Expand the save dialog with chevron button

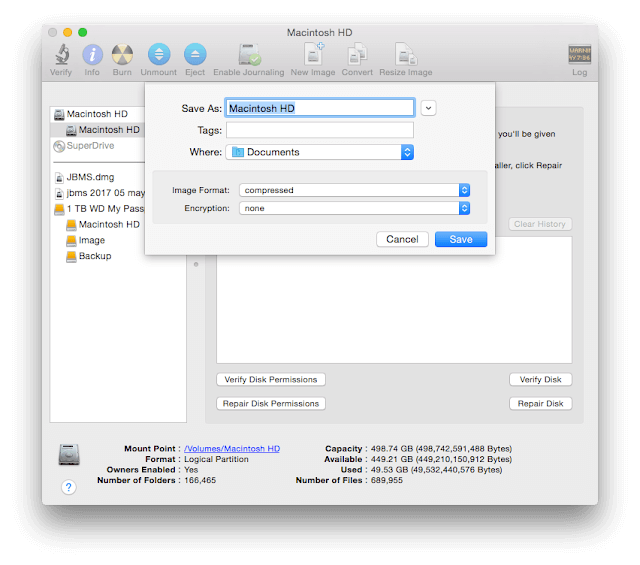428,108
